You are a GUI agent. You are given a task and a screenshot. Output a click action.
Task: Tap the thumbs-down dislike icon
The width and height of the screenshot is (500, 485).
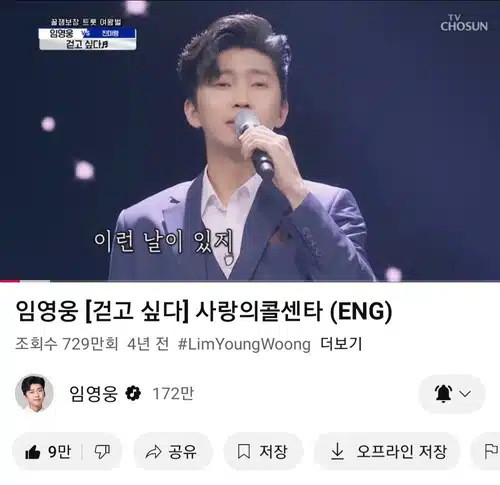[102, 452]
